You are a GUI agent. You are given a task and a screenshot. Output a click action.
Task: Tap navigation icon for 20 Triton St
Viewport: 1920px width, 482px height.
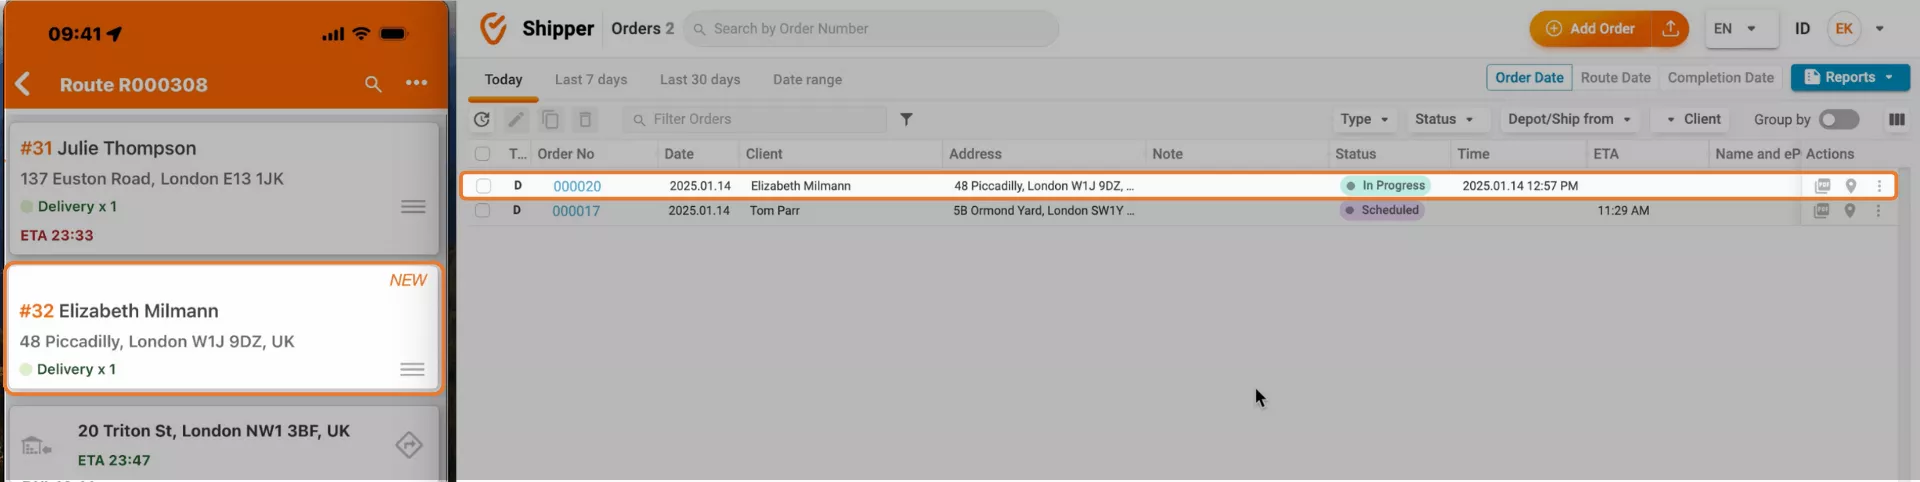409,444
